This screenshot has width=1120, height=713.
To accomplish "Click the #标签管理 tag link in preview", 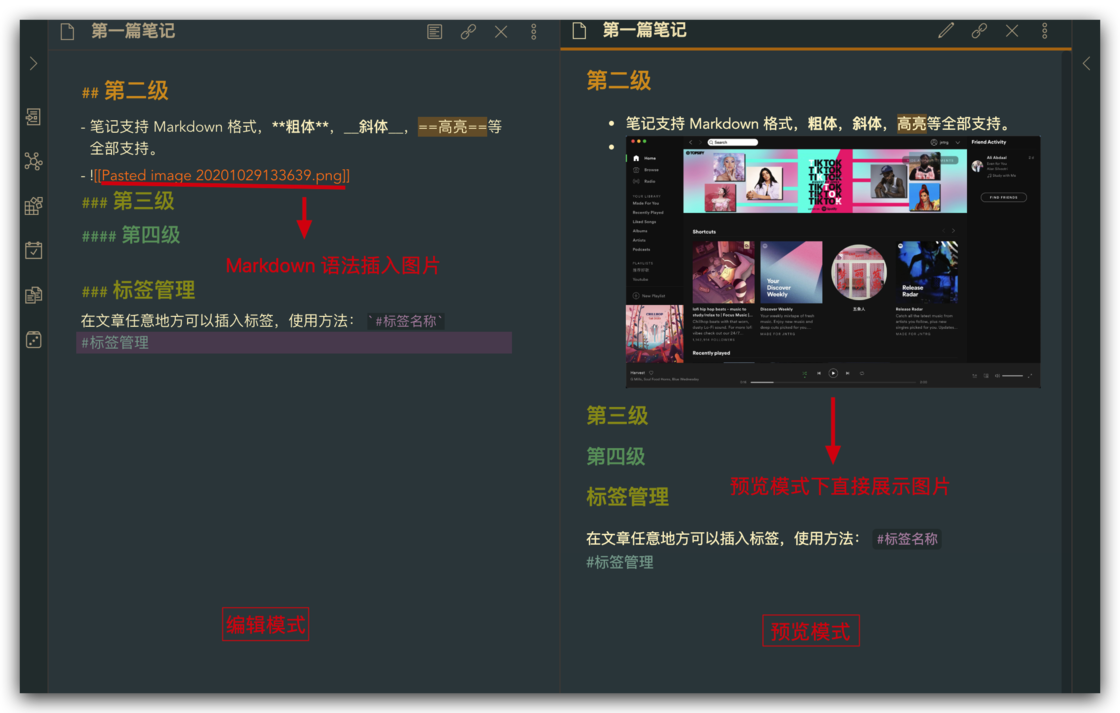I will click(619, 562).
